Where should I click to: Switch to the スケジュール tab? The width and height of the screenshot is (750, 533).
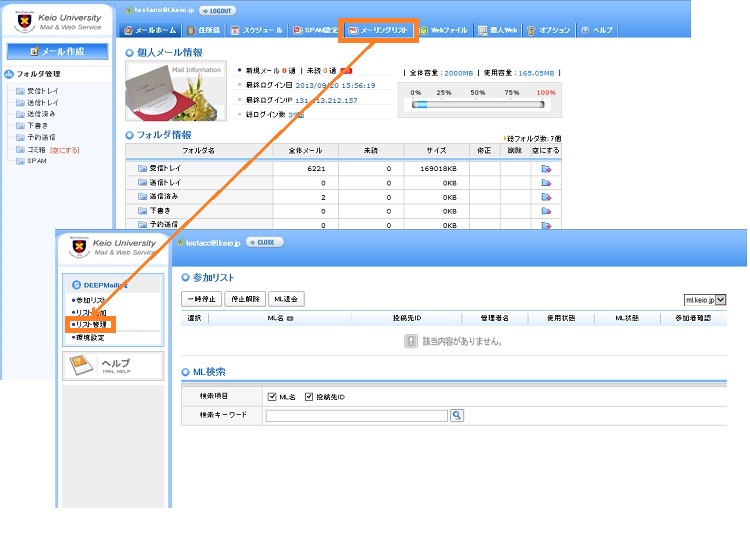[257, 31]
